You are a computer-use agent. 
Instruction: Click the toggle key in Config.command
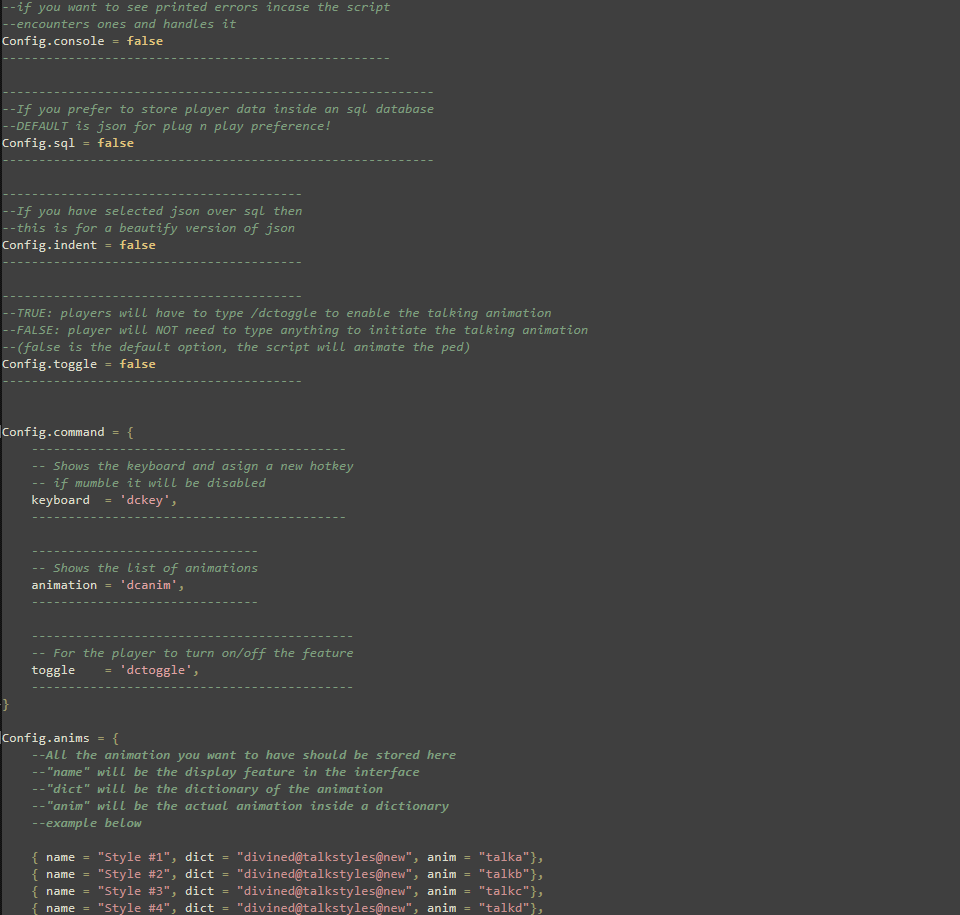pos(53,670)
